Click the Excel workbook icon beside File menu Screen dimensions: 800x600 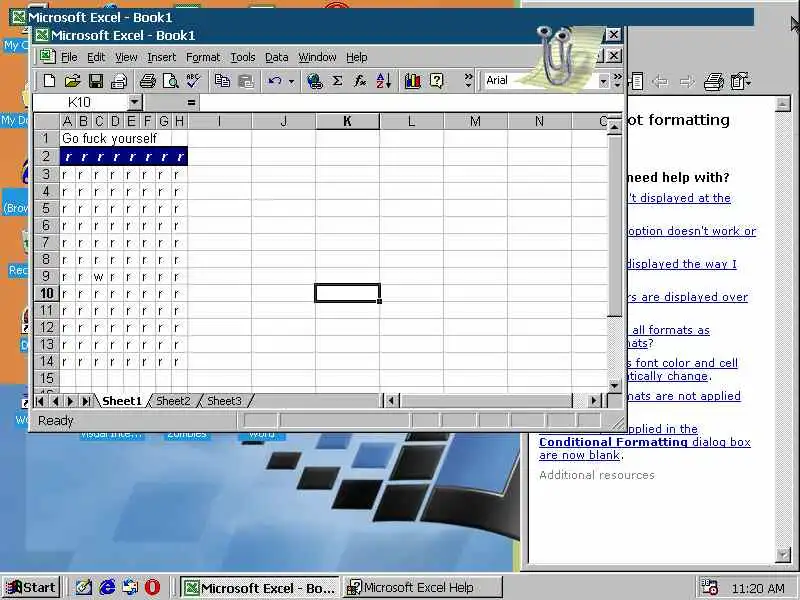[x=47, y=56]
